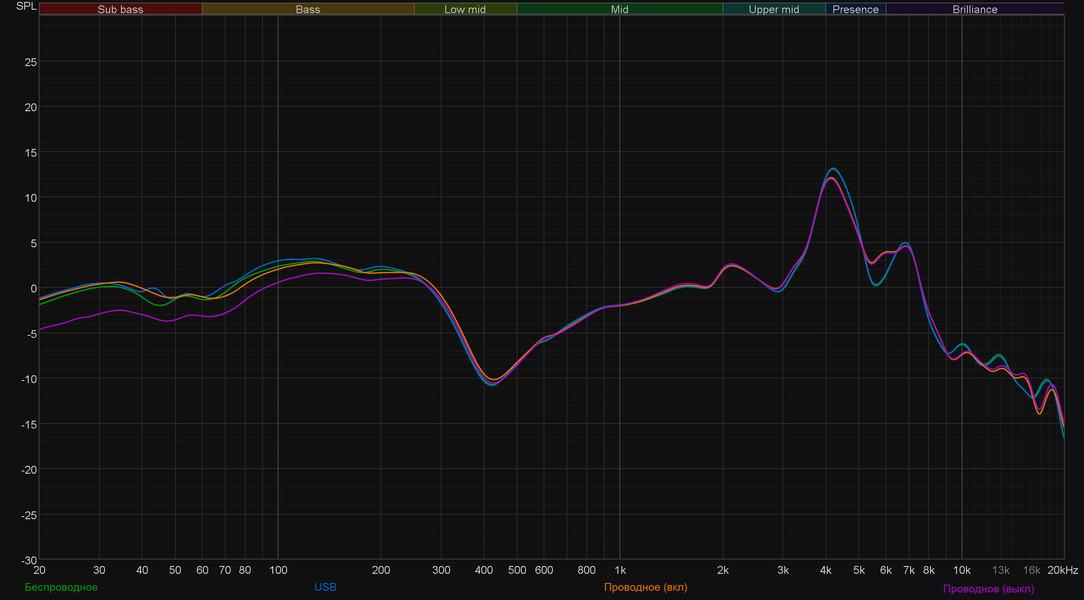Click the 1k frequency tick label
The height and width of the screenshot is (600, 1084).
tap(620, 570)
